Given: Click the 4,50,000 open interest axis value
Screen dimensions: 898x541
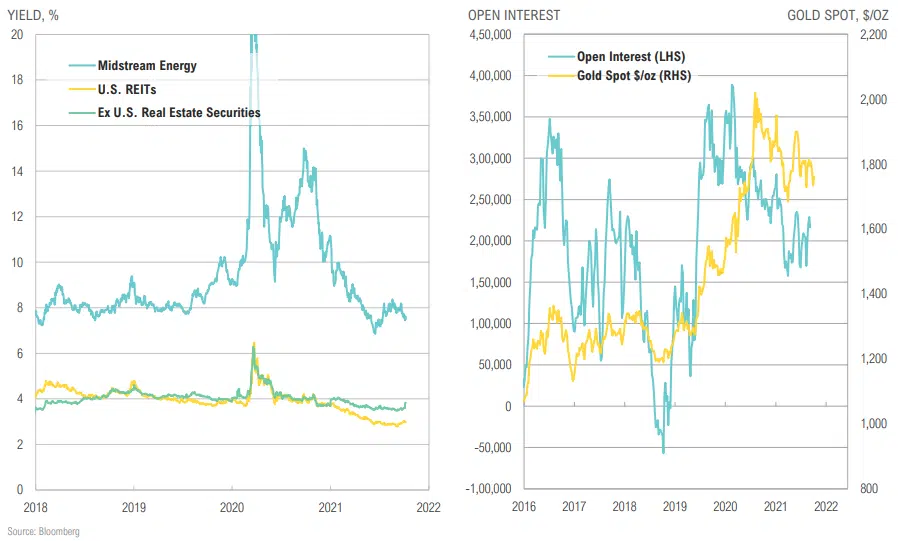Looking at the screenshot, I should pos(490,35).
